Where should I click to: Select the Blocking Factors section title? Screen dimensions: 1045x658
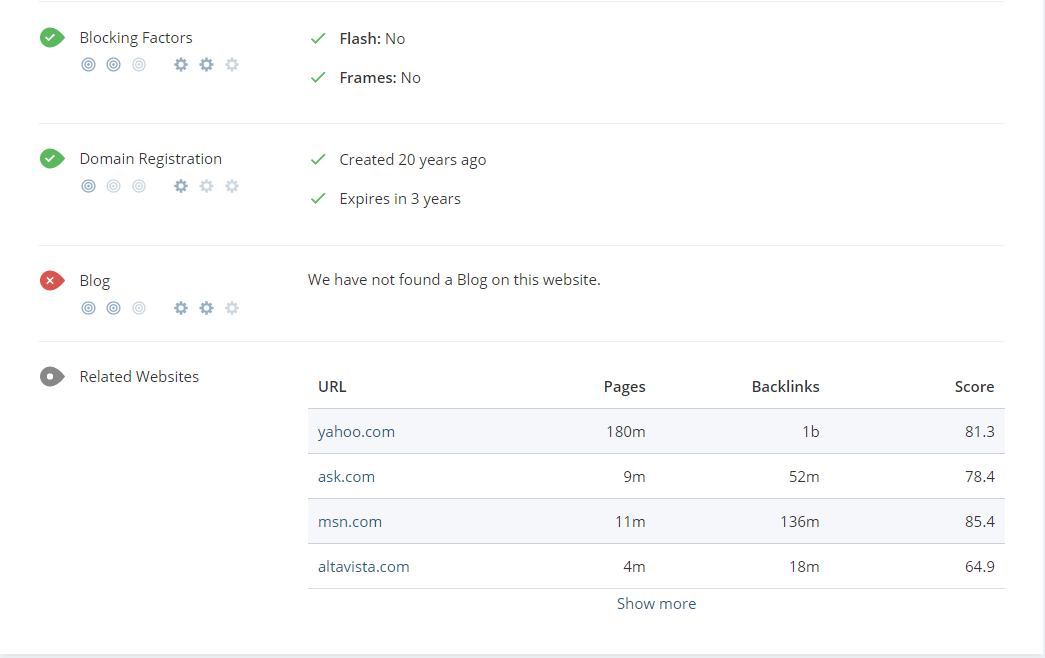tap(136, 38)
